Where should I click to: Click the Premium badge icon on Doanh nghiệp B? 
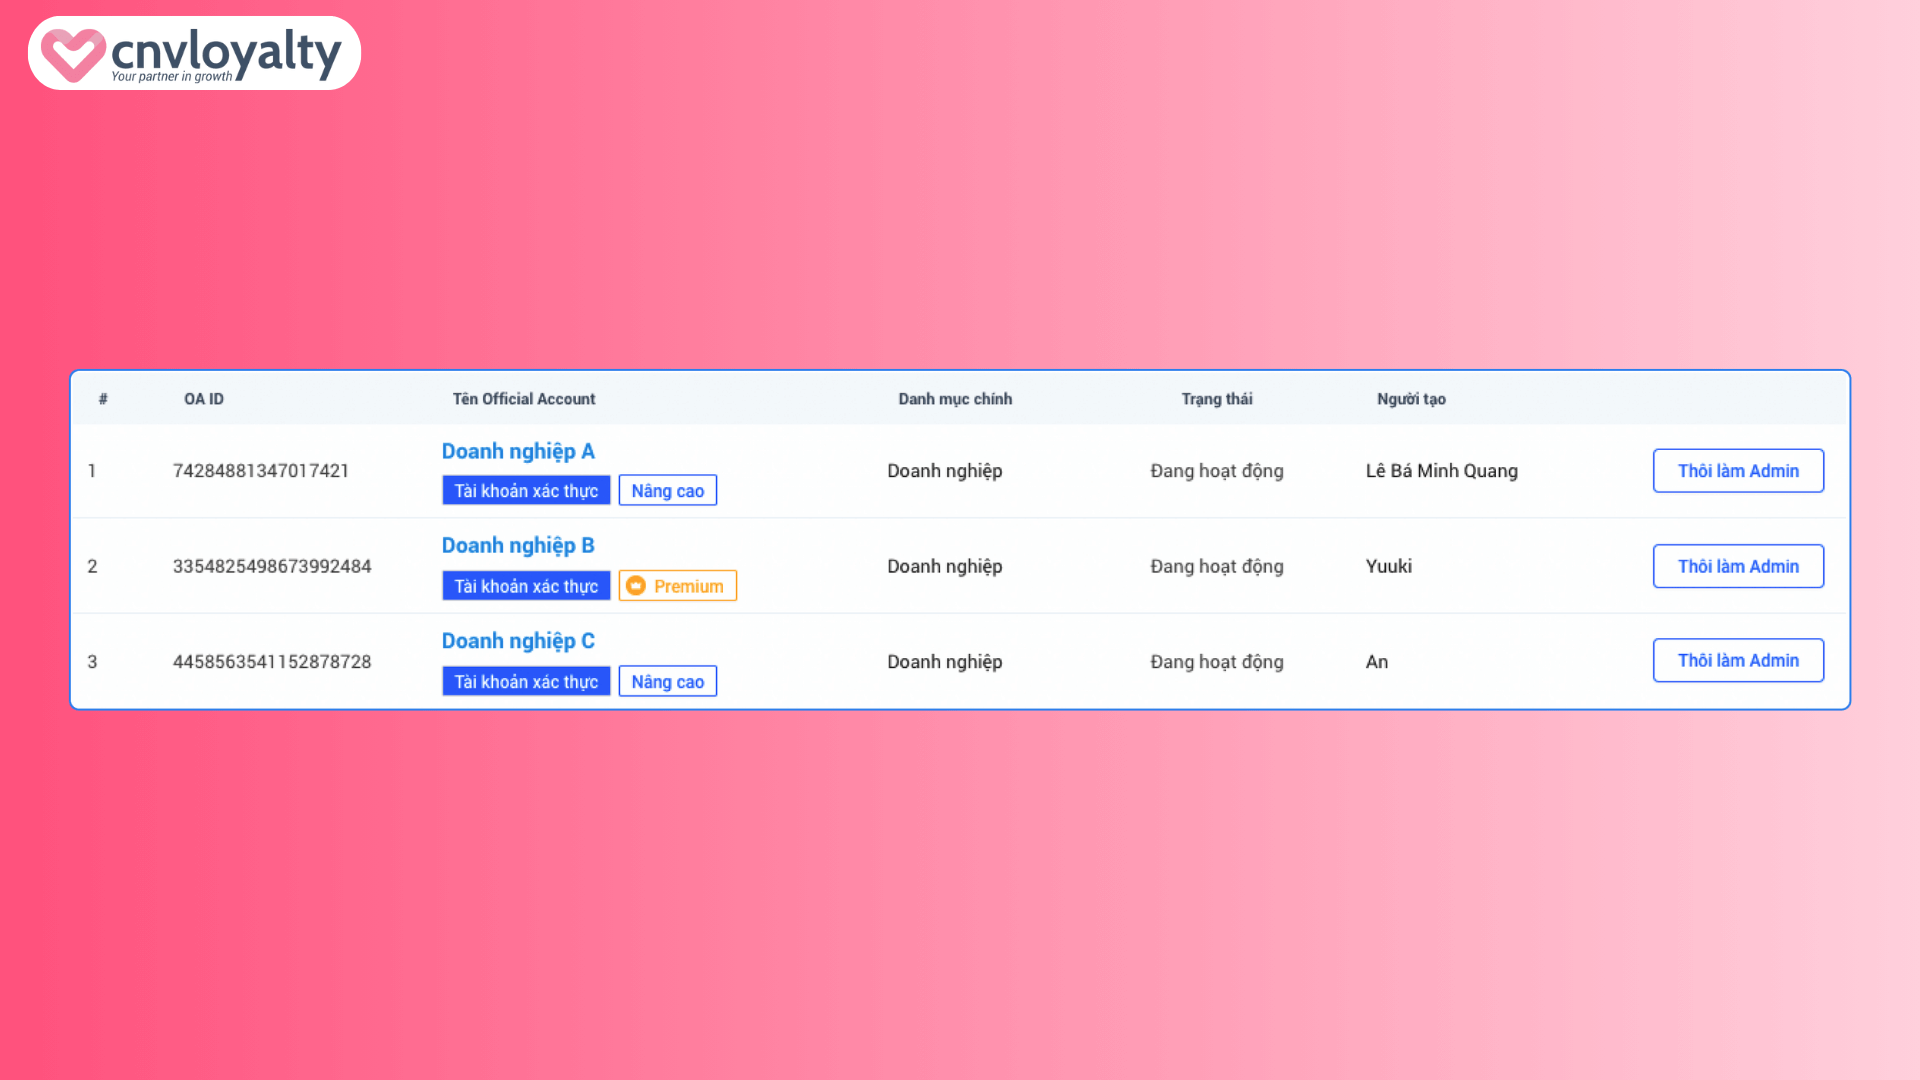click(x=636, y=585)
